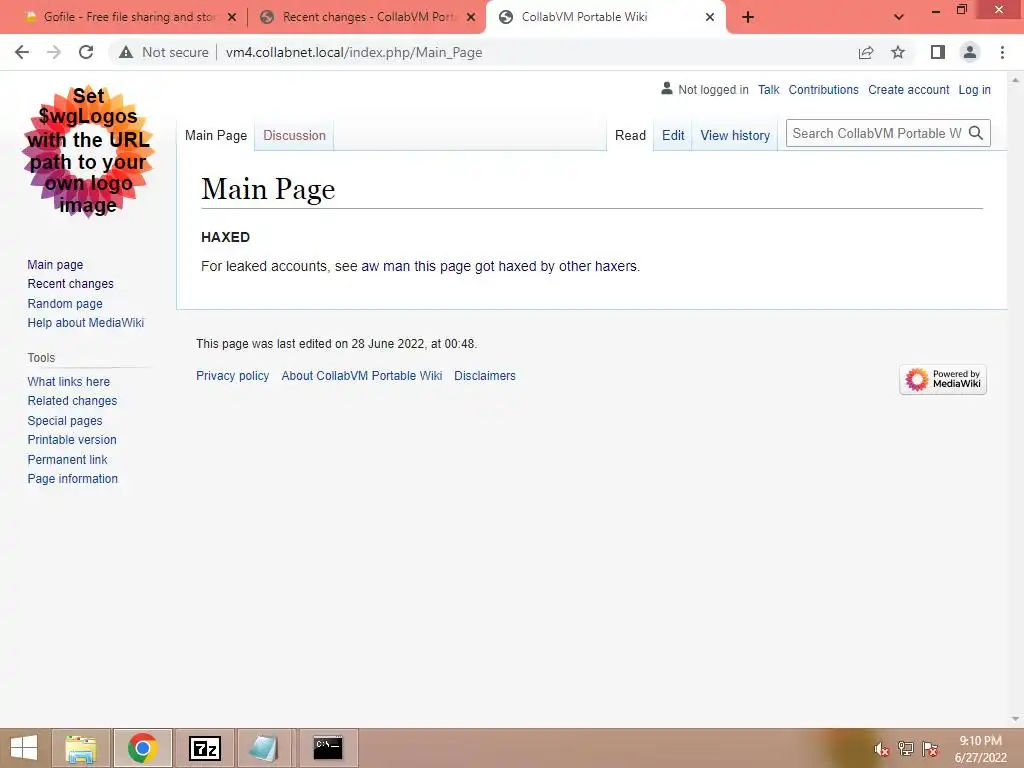This screenshot has width=1024, height=768.
Task: Open What links here
Action: click(69, 381)
